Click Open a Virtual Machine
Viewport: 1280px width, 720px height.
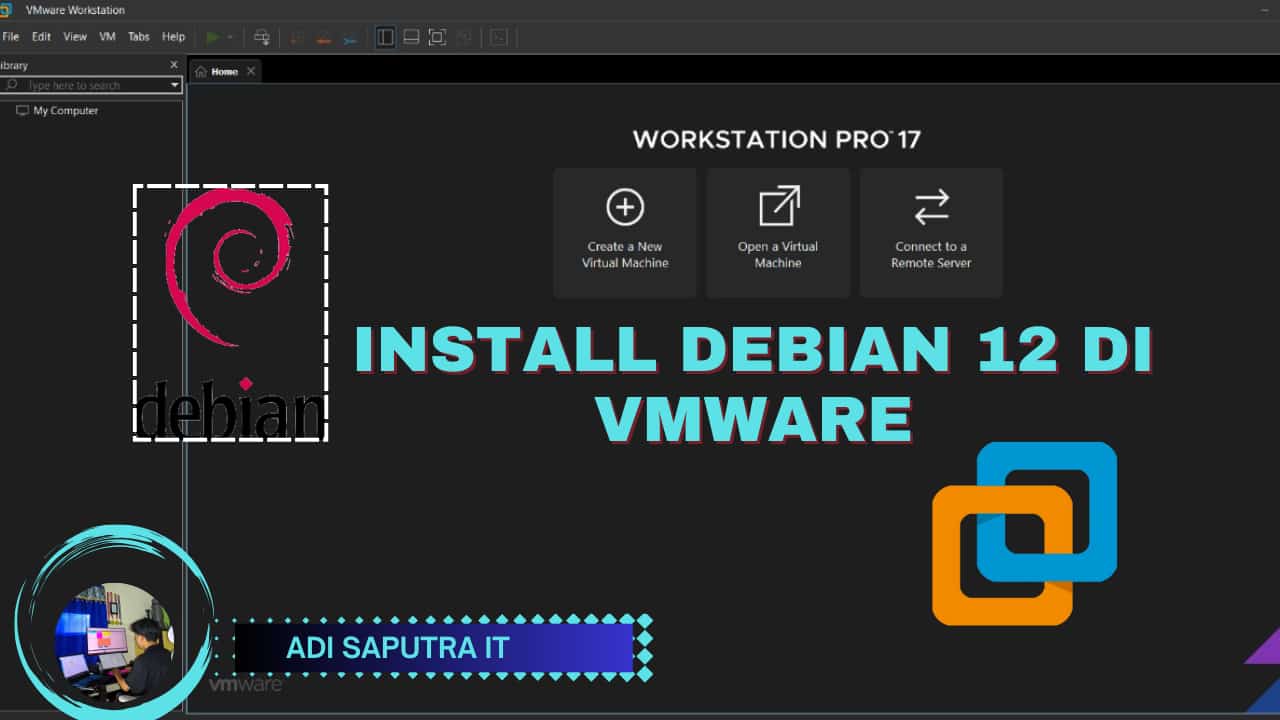click(778, 232)
